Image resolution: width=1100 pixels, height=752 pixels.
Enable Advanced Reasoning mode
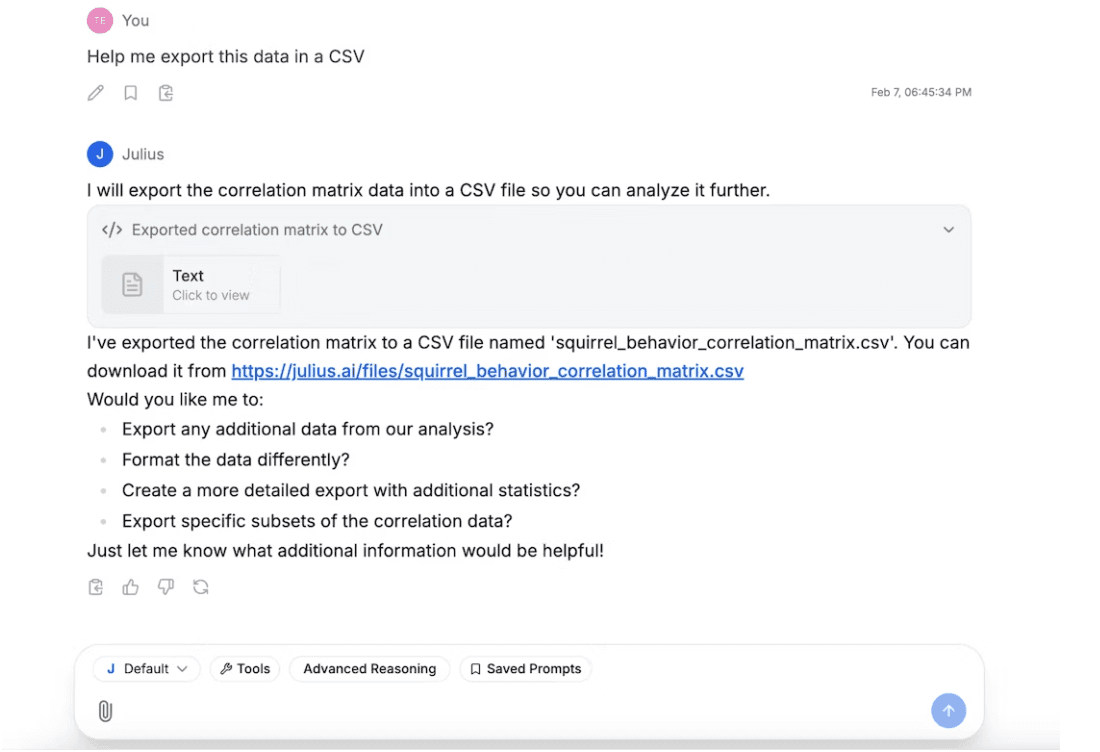[x=369, y=668]
